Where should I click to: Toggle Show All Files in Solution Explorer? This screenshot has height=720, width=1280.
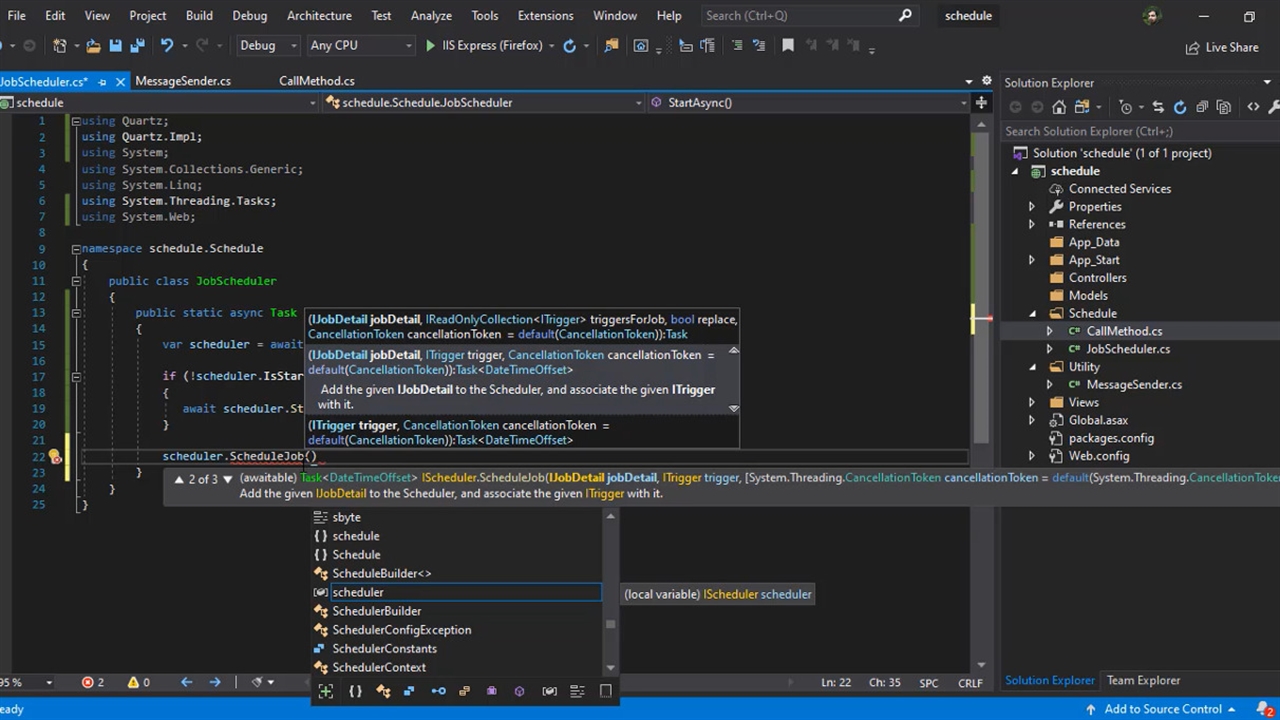(x=1224, y=107)
